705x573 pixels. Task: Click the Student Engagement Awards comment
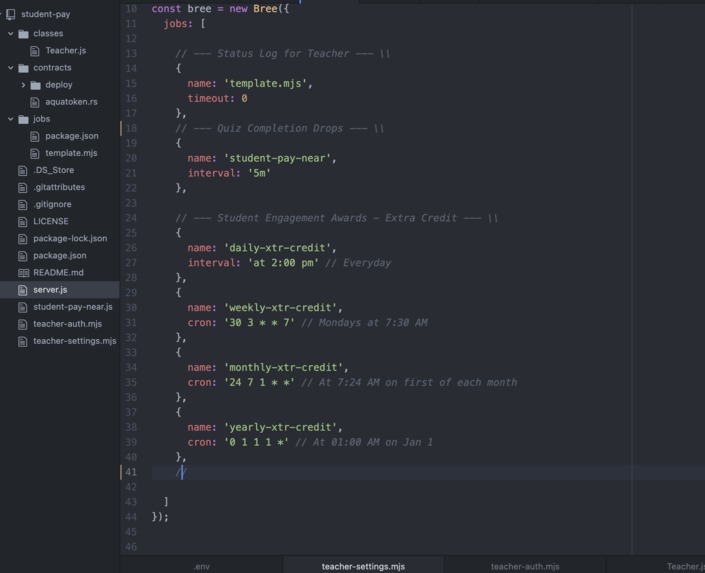tap(337, 218)
